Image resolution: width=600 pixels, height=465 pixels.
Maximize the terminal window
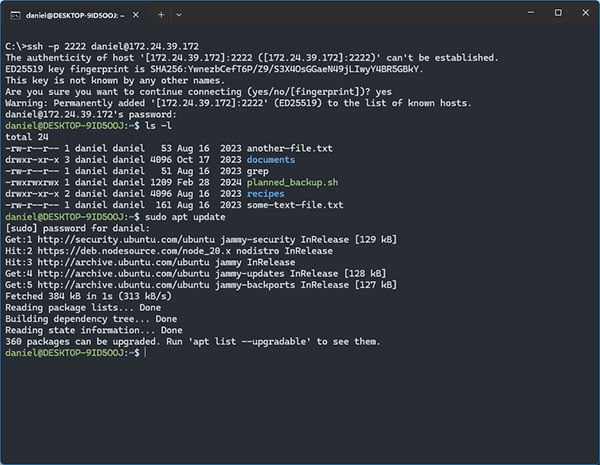(558, 13)
